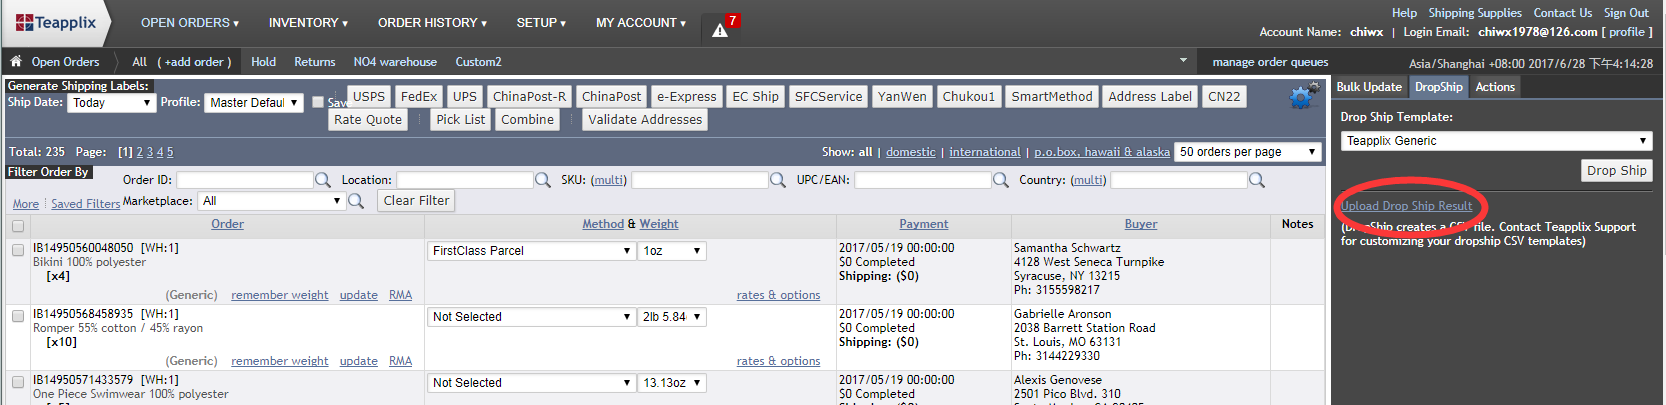Go to page 2 of orders

click(140, 152)
